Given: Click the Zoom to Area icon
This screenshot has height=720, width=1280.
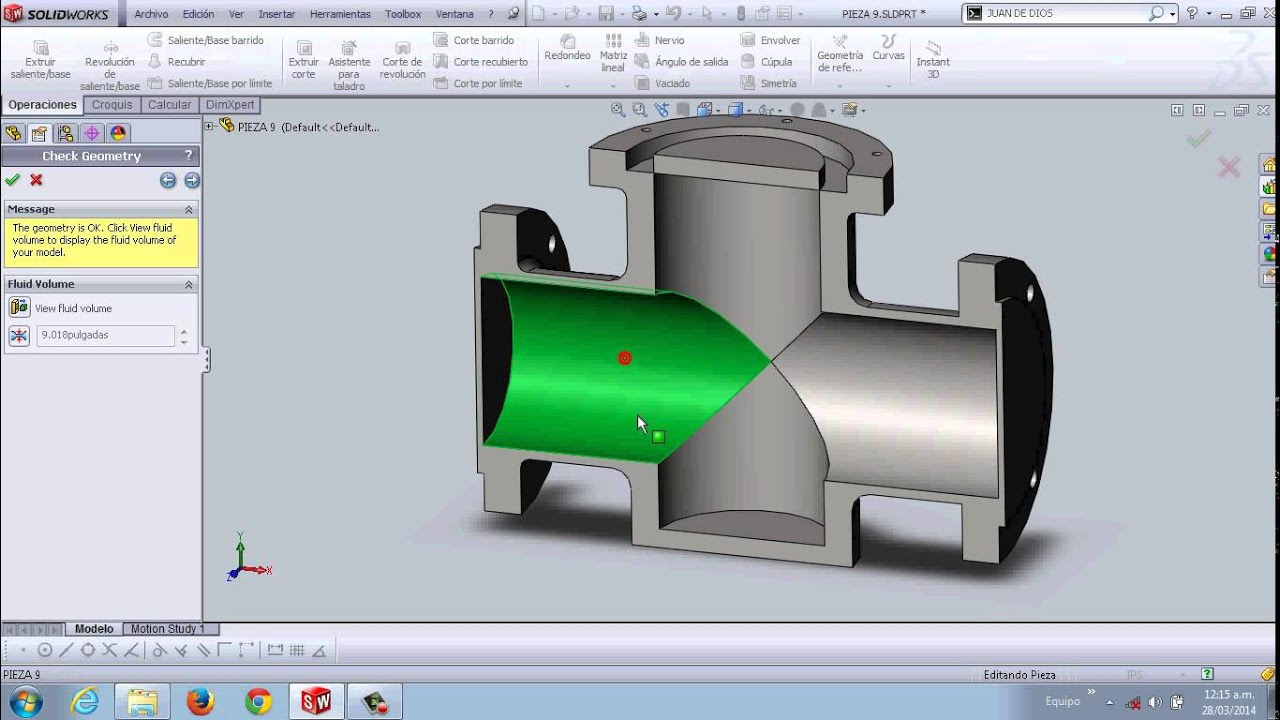Looking at the screenshot, I should 639,110.
